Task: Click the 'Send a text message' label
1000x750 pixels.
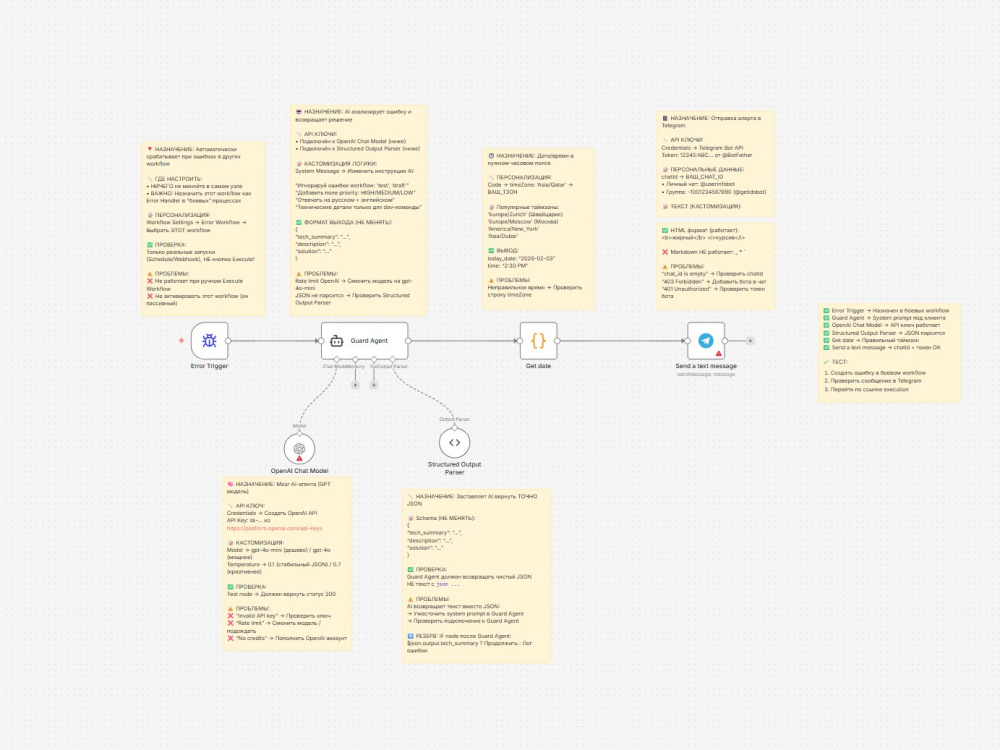Action: (x=705, y=366)
